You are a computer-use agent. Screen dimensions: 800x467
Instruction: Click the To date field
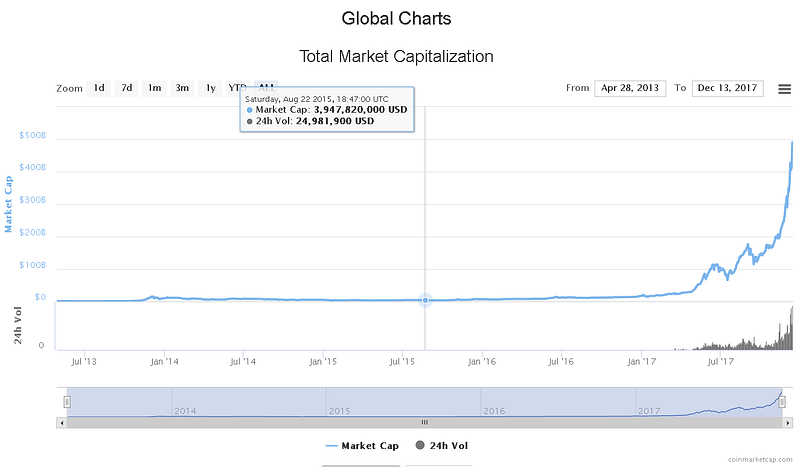tap(727, 88)
